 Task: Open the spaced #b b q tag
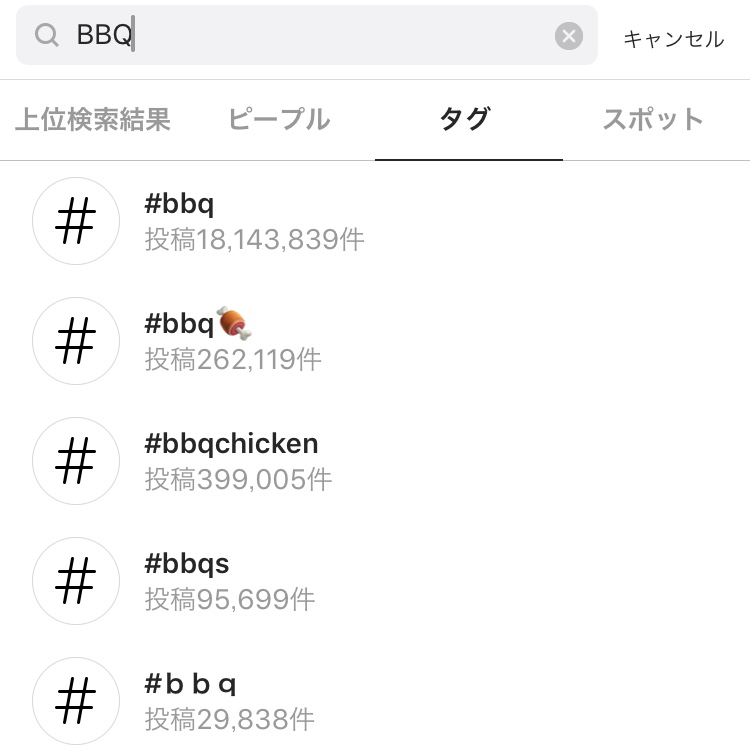(191, 685)
